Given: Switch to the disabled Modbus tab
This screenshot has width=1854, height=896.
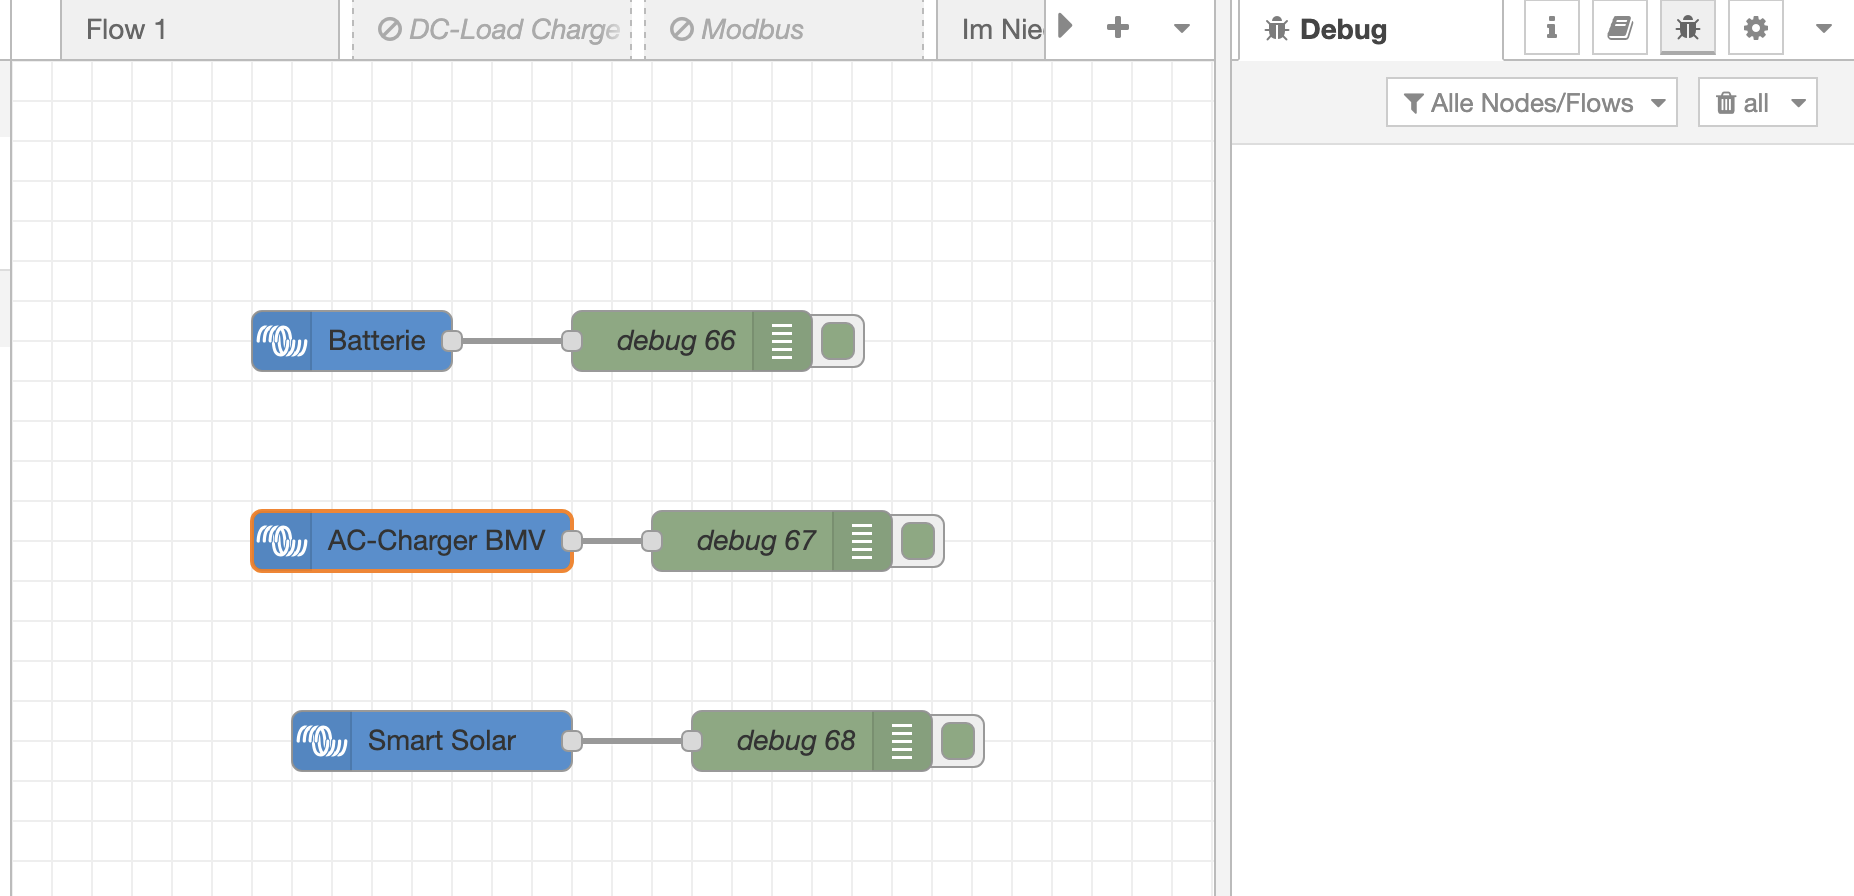Looking at the screenshot, I should click(x=737, y=30).
